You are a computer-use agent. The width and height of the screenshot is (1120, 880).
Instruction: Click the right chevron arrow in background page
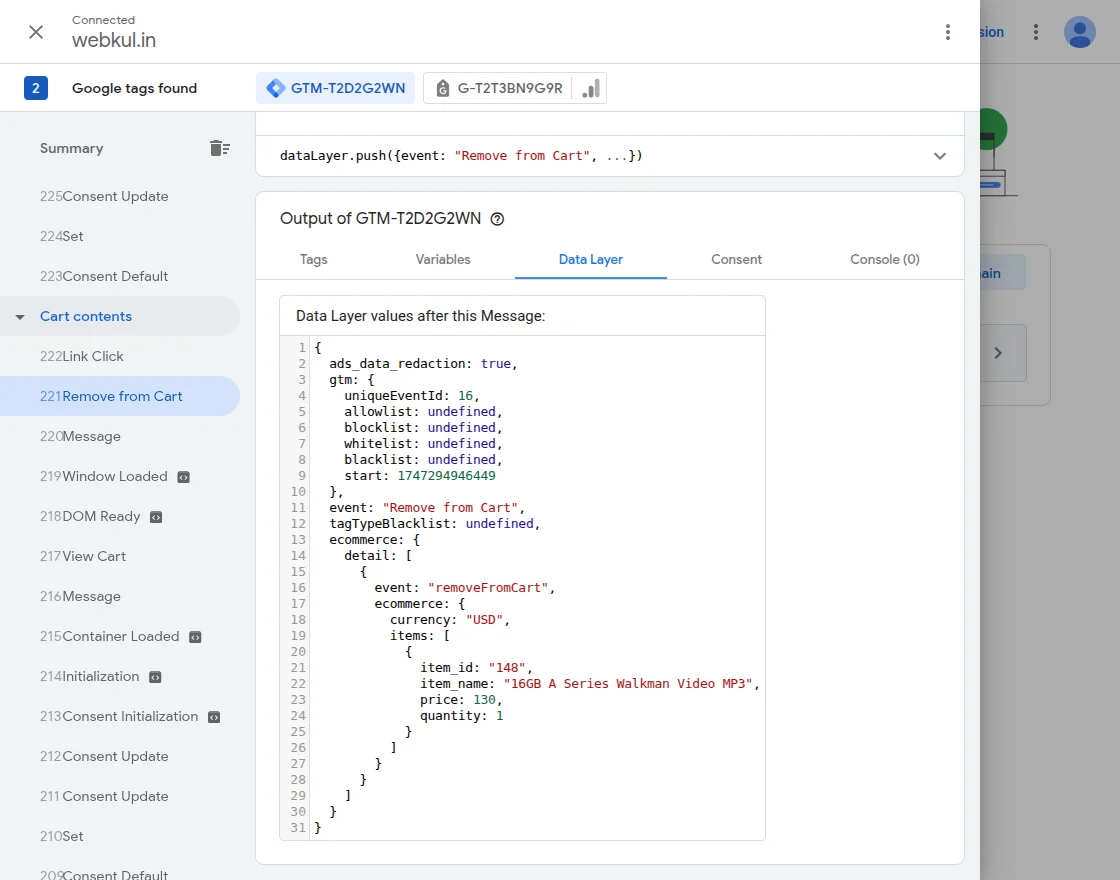(997, 353)
